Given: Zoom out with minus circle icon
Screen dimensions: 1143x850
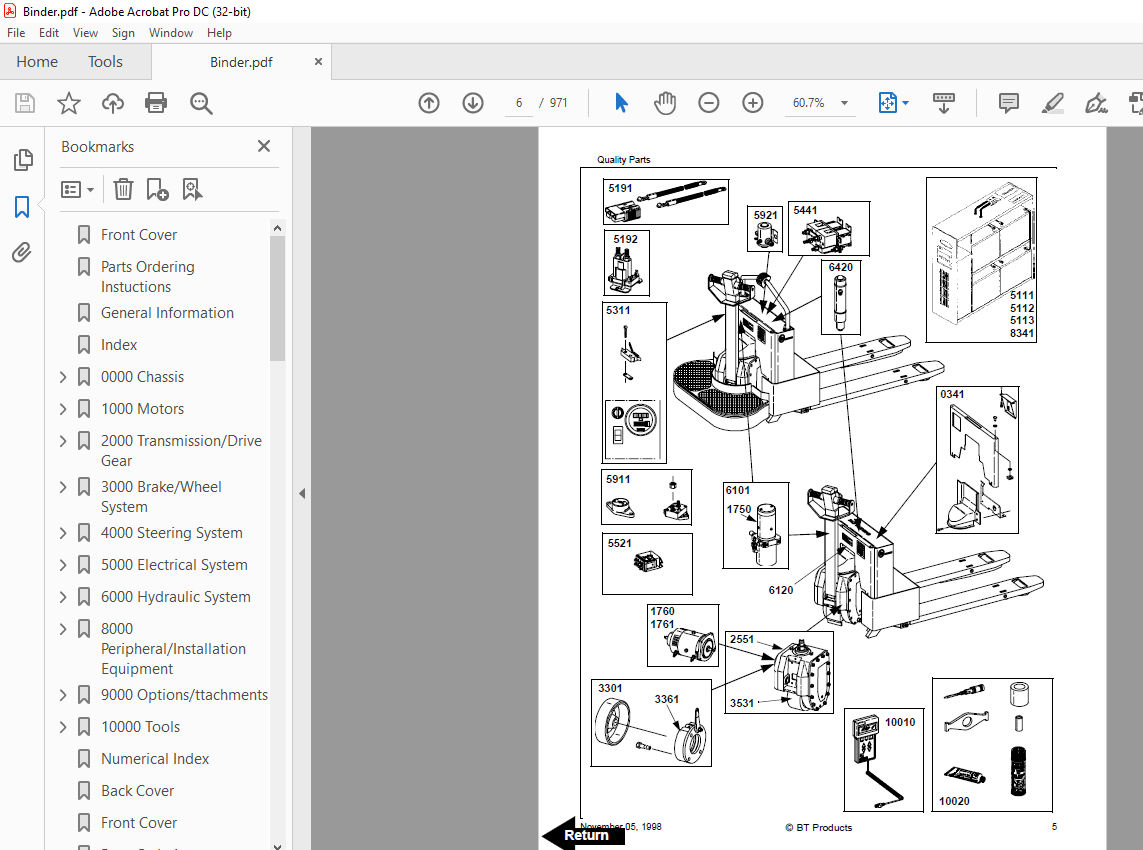Looking at the screenshot, I should (x=709, y=103).
